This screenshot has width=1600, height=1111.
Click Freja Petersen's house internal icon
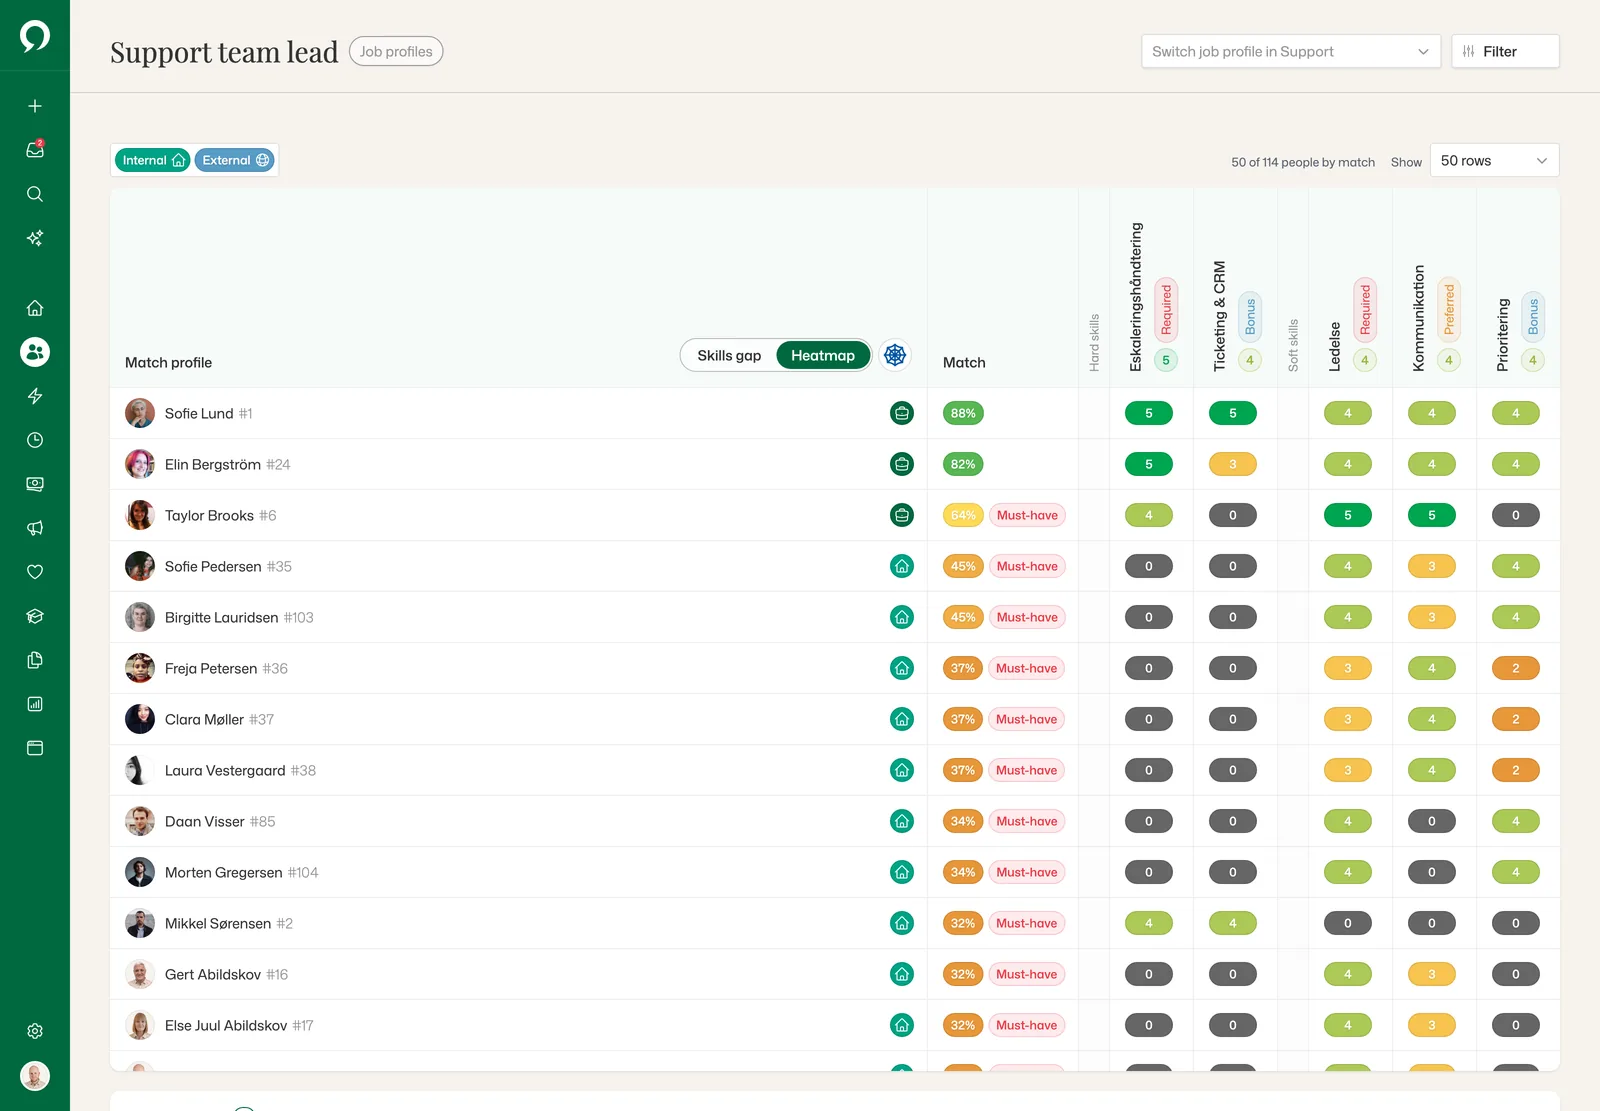tap(902, 668)
